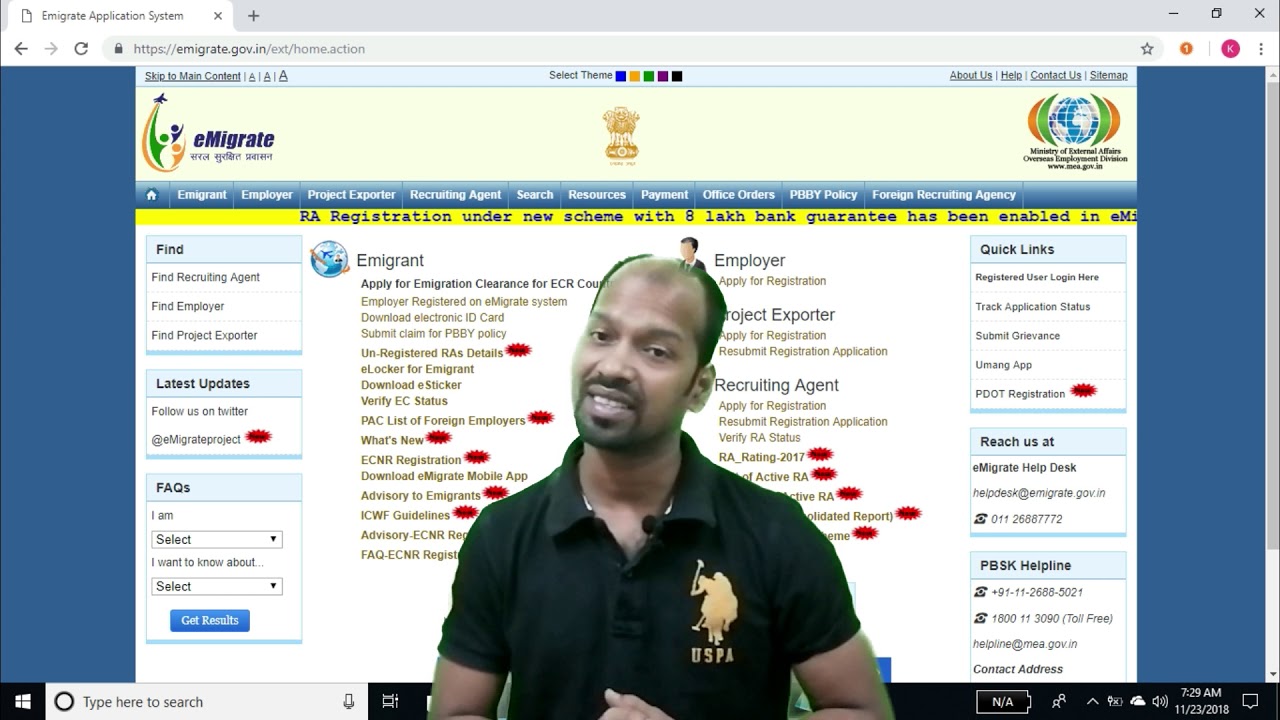Click the People icon in taskbar

coord(1059,702)
